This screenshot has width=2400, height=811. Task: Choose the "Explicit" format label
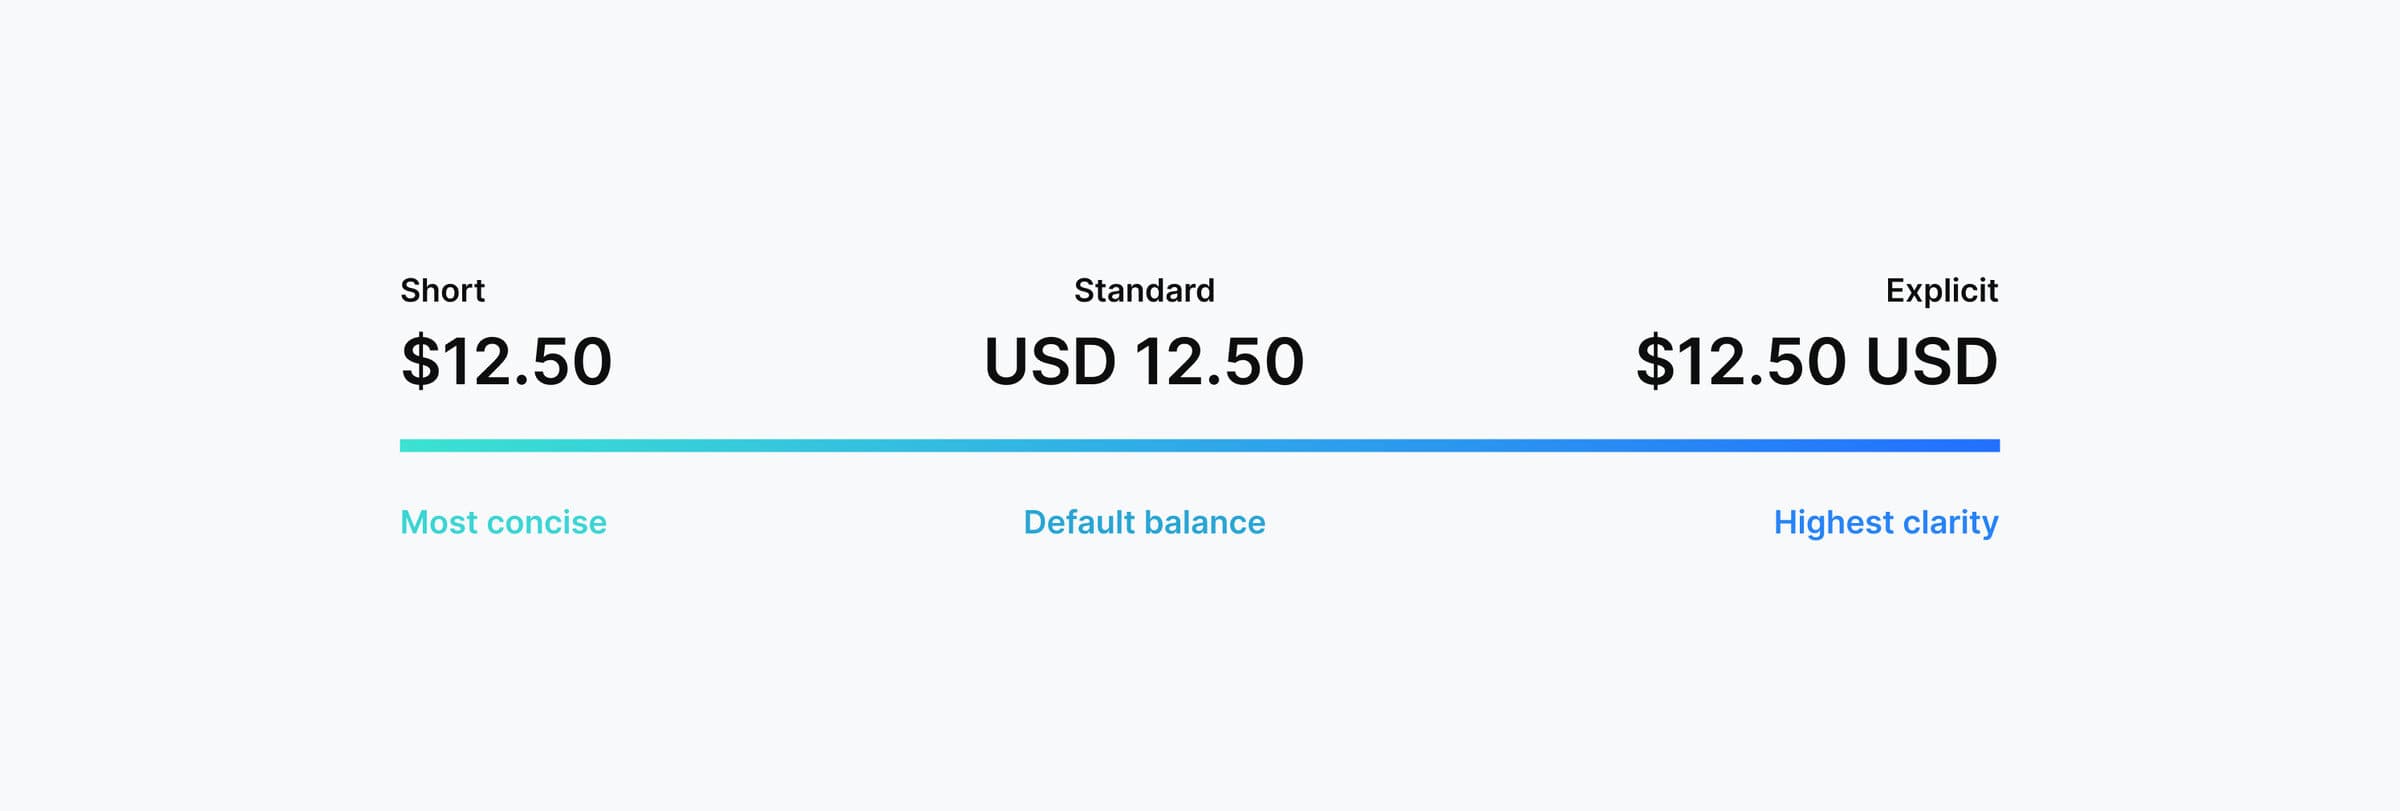[1941, 290]
